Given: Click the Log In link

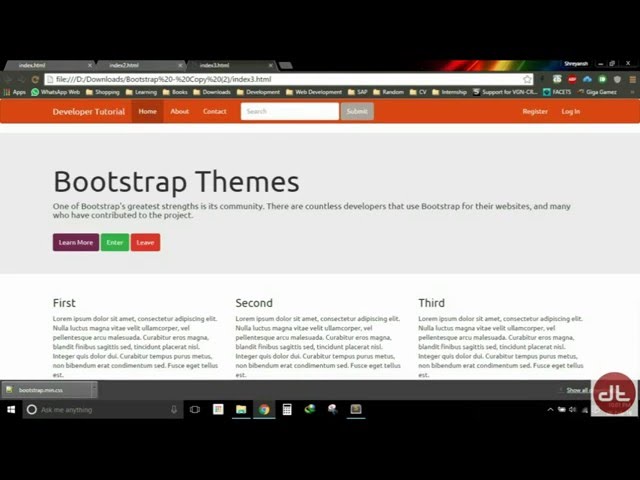Looking at the screenshot, I should click(571, 111).
